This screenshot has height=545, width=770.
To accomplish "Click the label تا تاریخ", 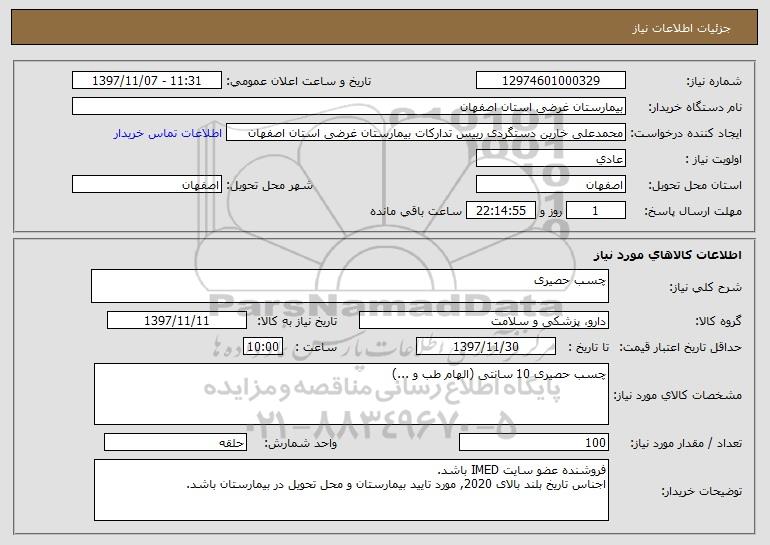I will pyautogui.click(x=588, y=347).
